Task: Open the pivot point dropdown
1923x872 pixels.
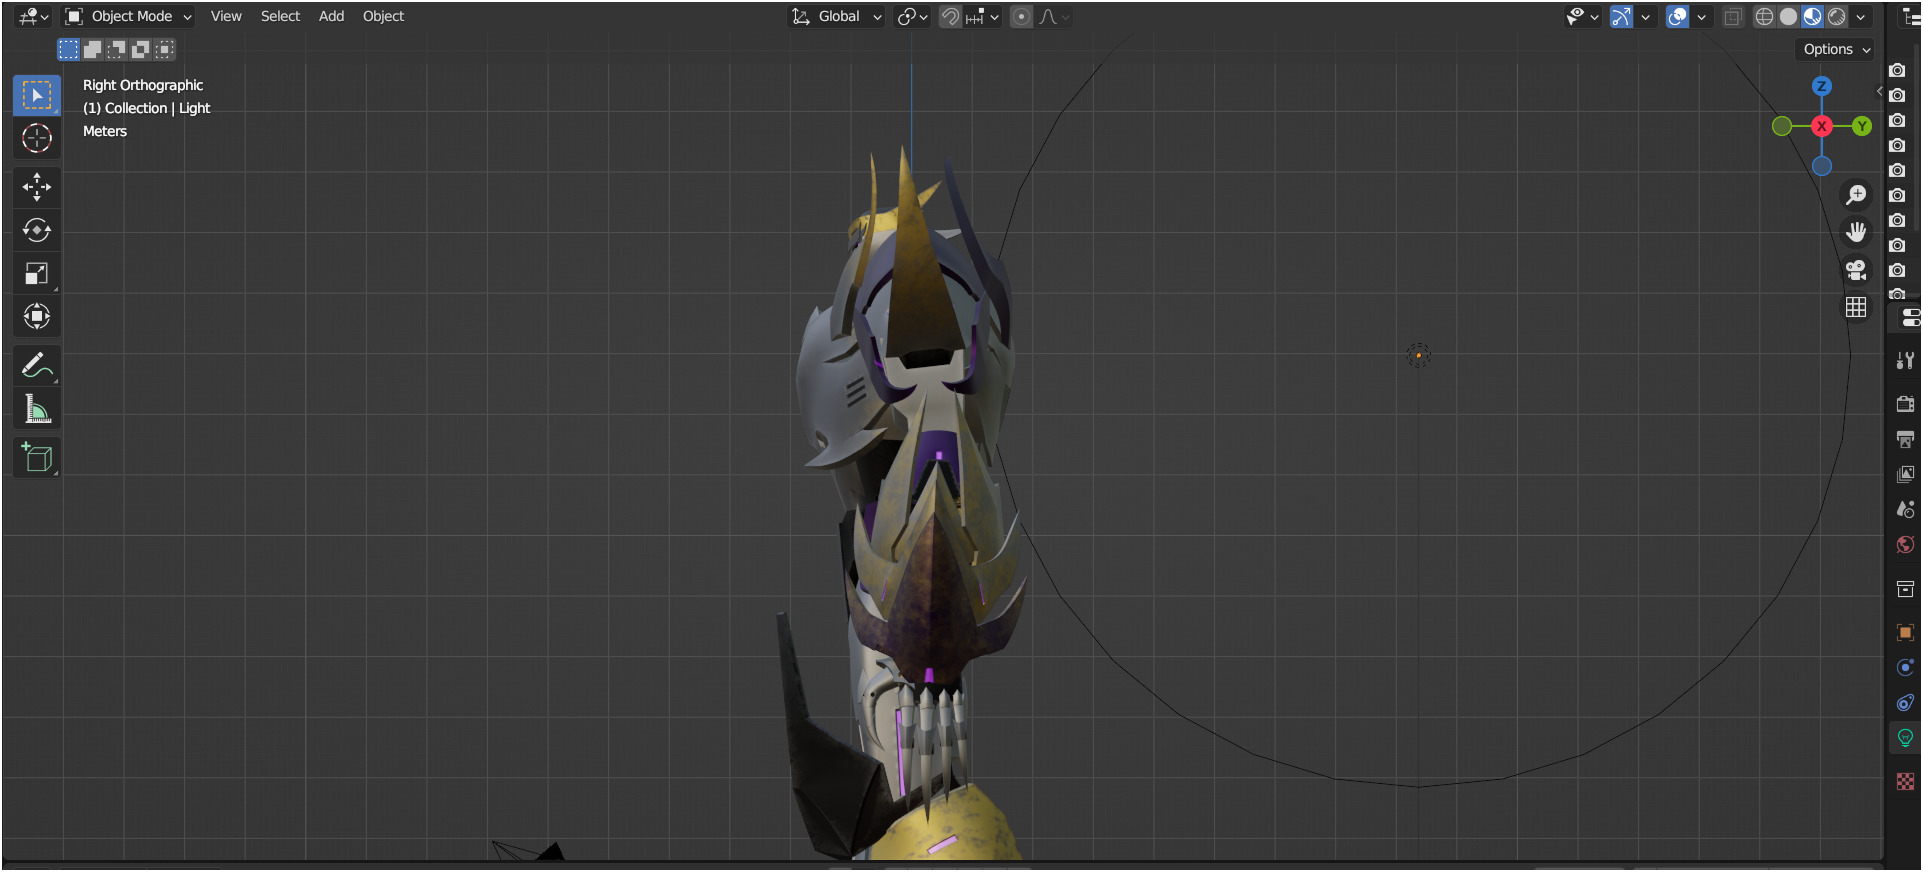Action: pos(912,16)
